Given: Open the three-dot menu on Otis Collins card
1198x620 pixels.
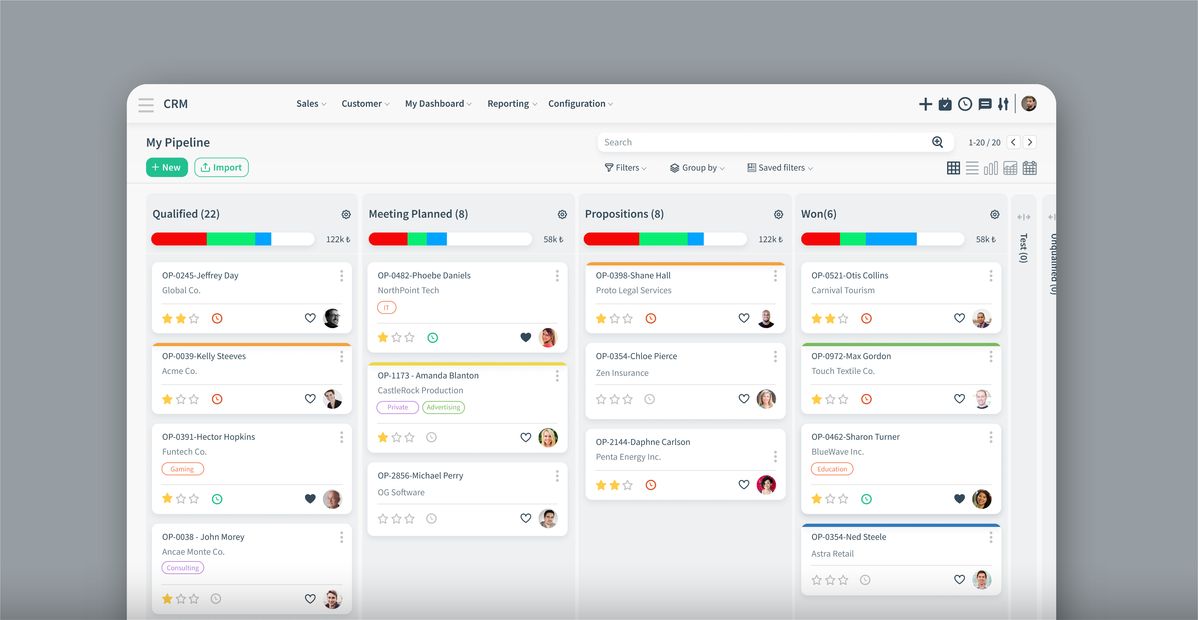Looking at the screenshot, I should 991,276.
